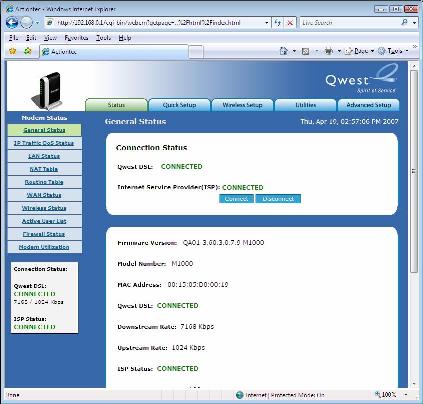
Task: Click the Internet zone globe icon
Action: point(239,395)
